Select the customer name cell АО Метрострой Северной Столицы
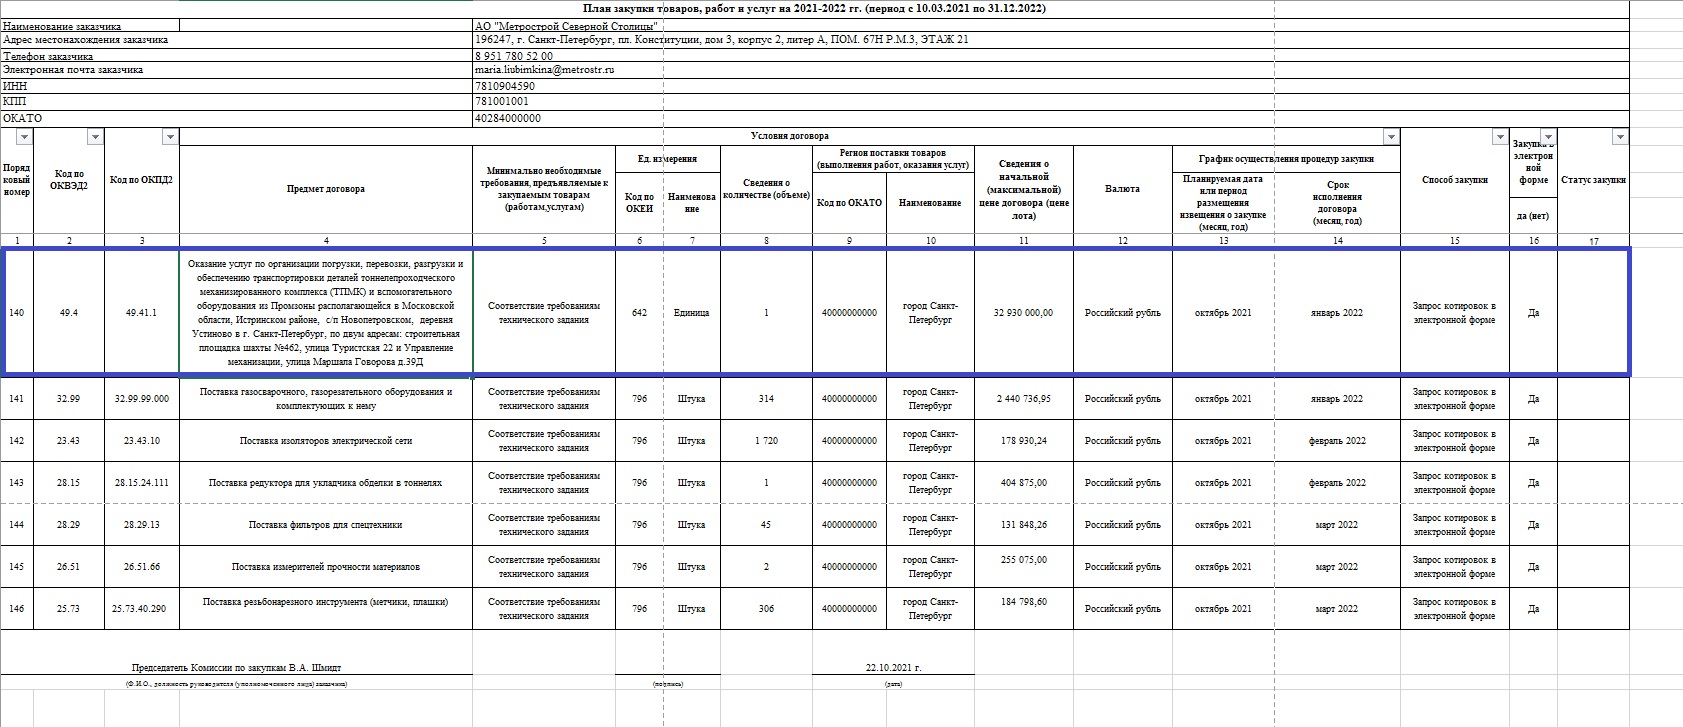This screenshot has height=727, width=1683. tap(566, 25)
